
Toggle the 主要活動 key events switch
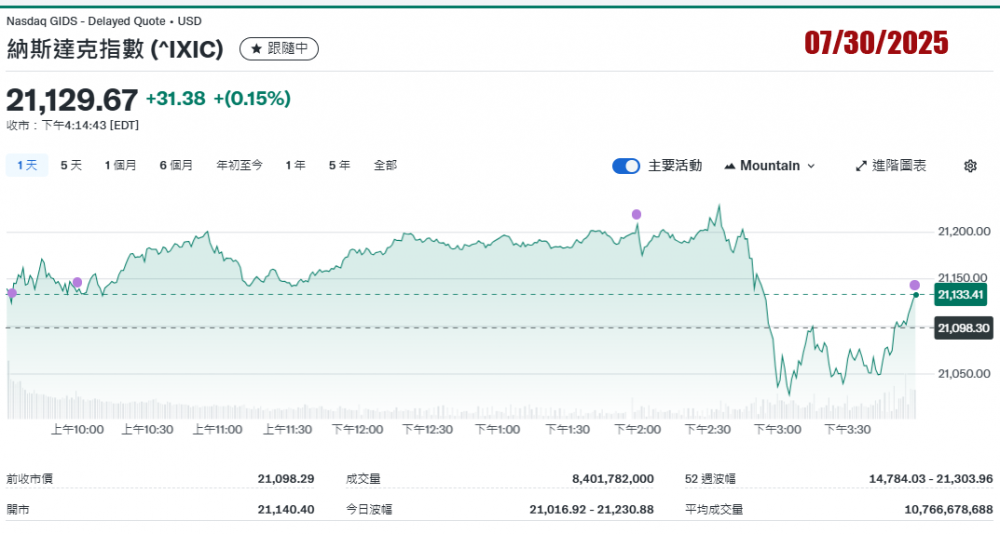click(x=626, y=166)
